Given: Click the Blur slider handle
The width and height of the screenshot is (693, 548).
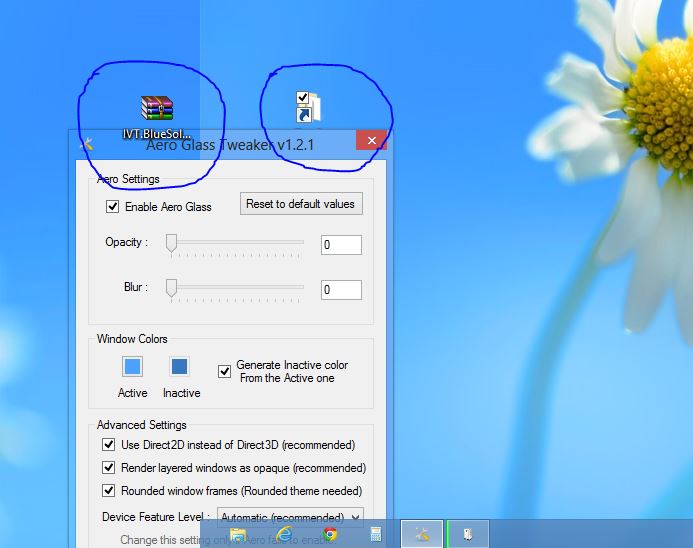Looking at the screenshot, I should pyautogui.click(x=171, y=288).
